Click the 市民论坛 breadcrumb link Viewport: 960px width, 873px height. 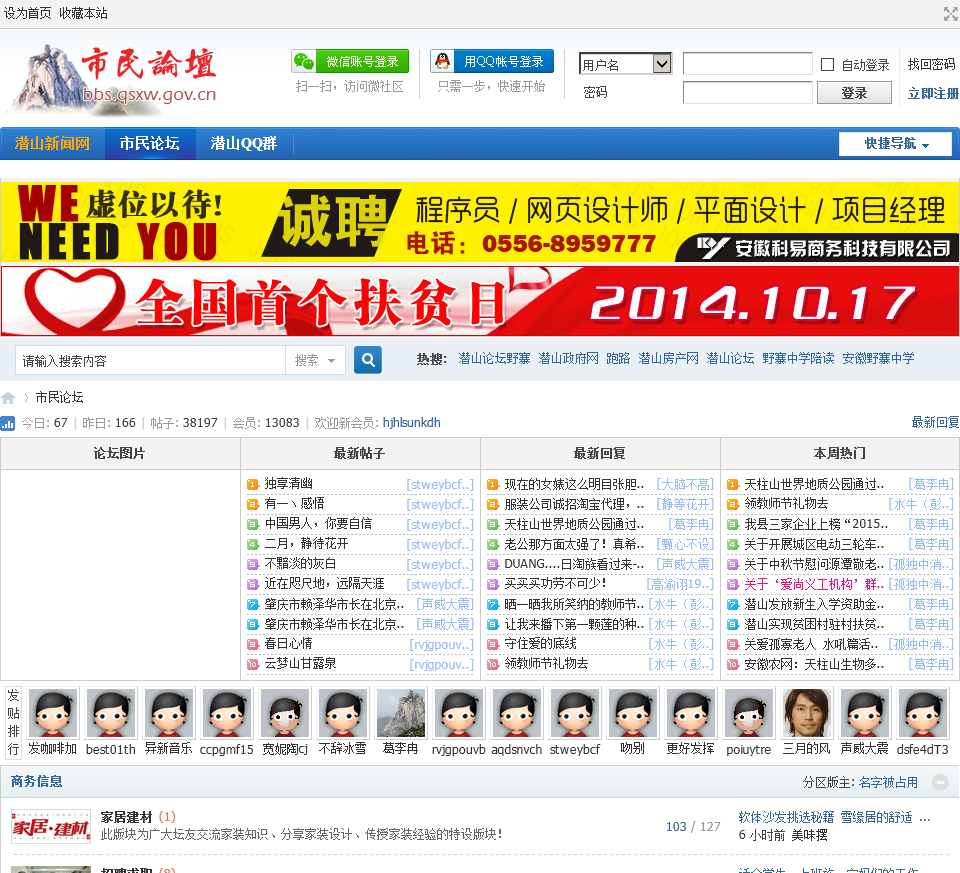[59, 397]
